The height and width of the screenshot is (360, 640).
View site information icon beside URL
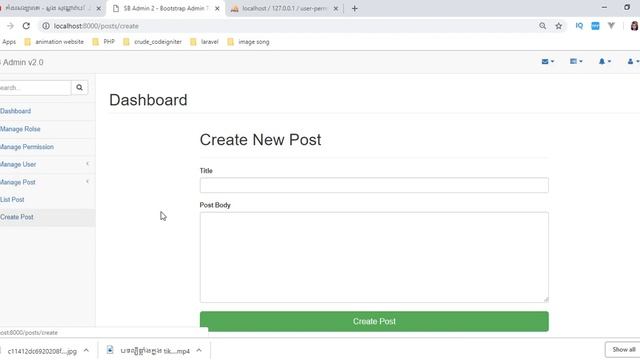[x=46, y=26]
